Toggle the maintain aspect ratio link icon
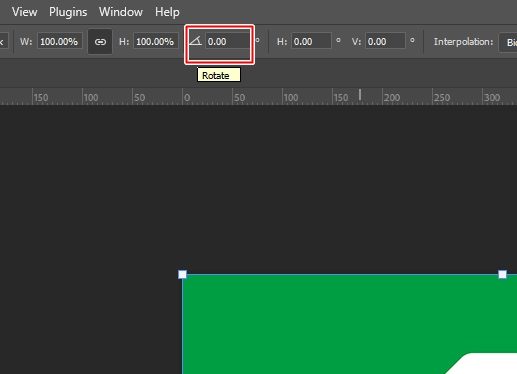Viewport: 517px width, 374px height. (100, 42)
